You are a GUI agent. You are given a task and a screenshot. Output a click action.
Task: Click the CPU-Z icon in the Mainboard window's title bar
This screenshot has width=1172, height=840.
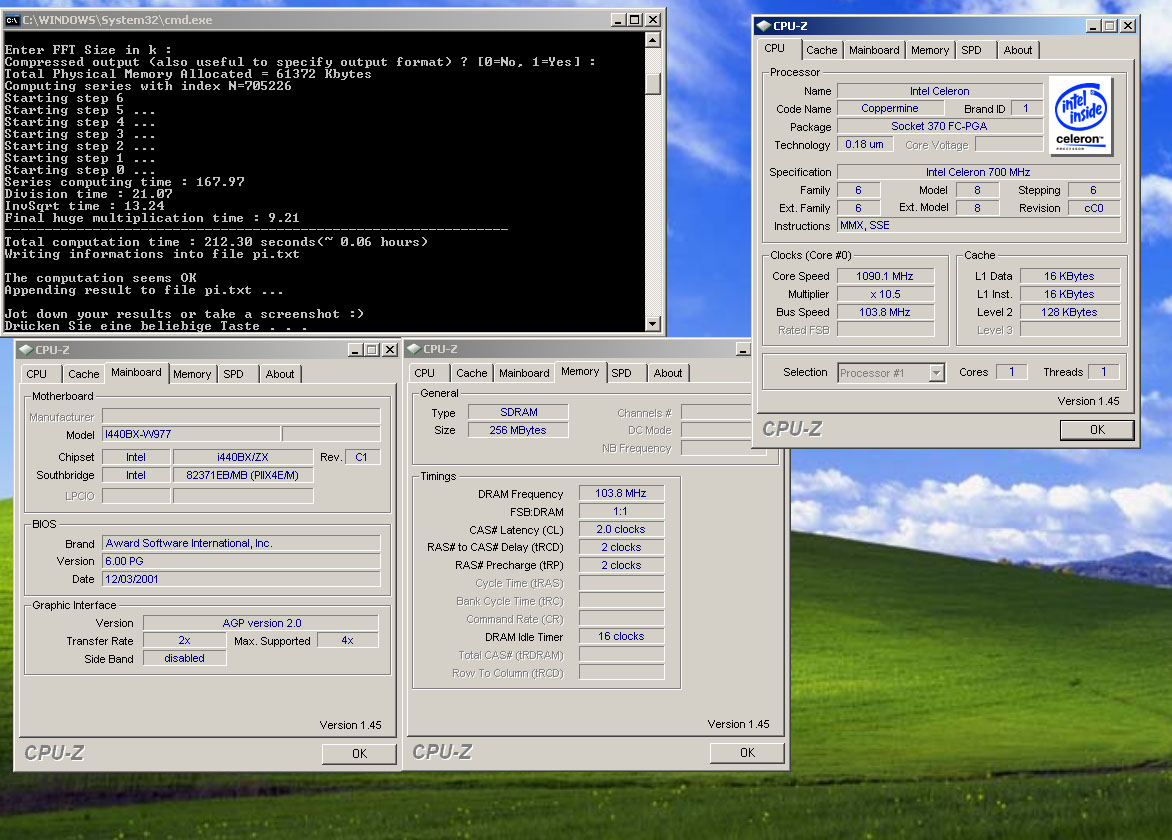point(25,350)
